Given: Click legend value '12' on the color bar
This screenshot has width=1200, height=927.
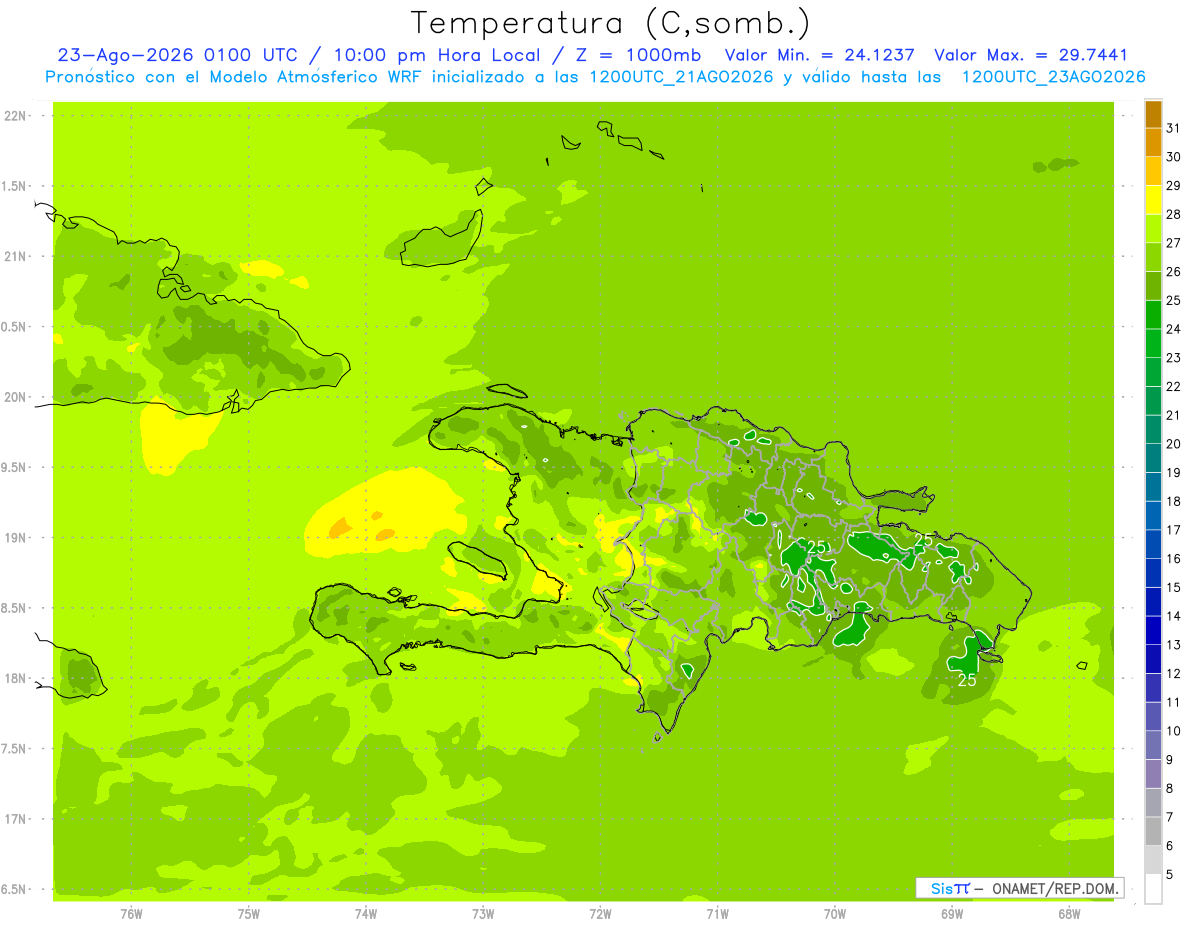Looking at the screenshot, I should click(1173, 674).
